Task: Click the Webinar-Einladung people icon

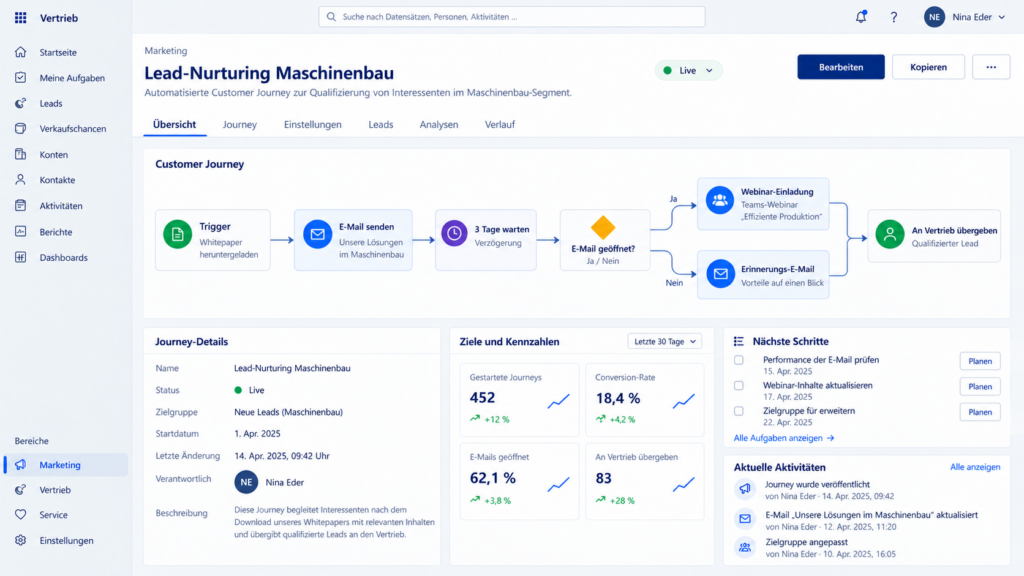Action: [720, 200]
